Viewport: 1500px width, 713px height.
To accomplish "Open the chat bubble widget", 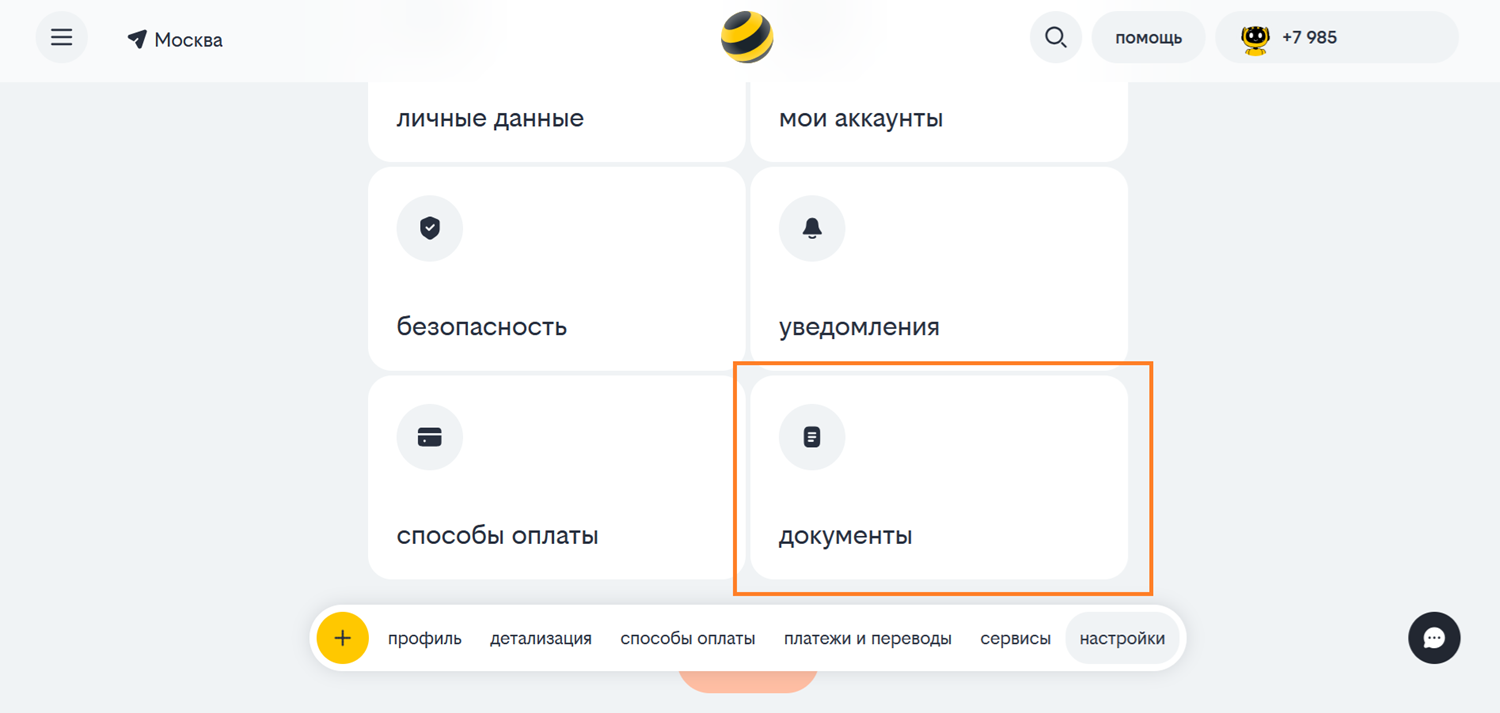I will tap(1434, 638).
